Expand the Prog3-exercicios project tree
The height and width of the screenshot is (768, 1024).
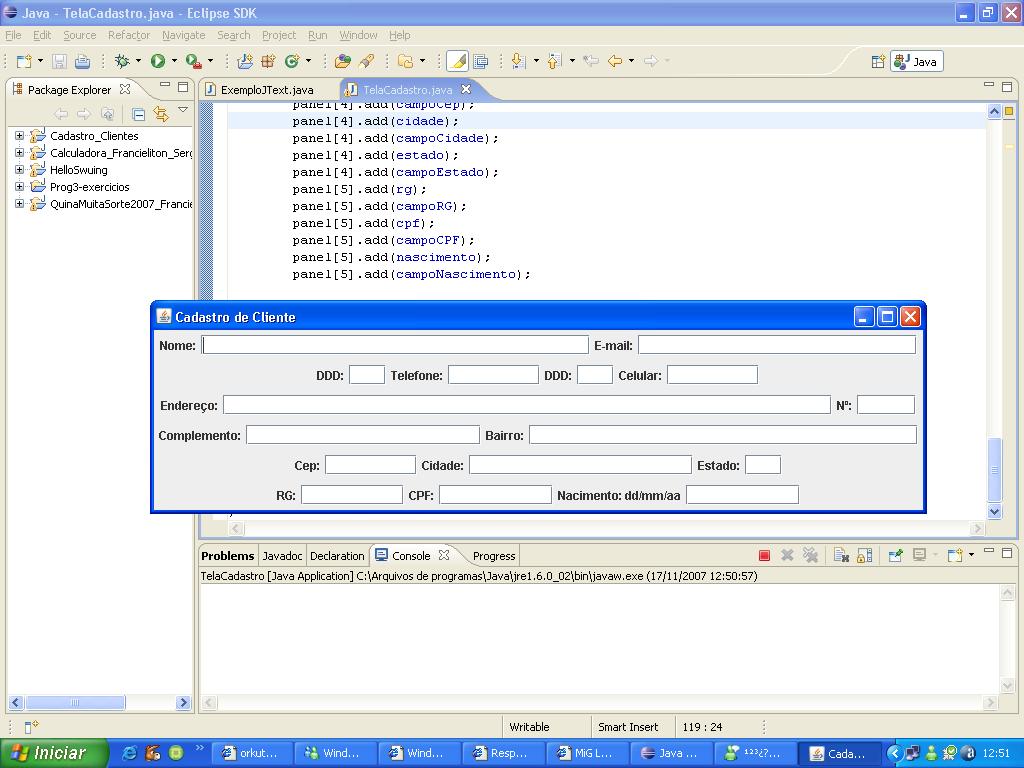(x=19, y=187)
